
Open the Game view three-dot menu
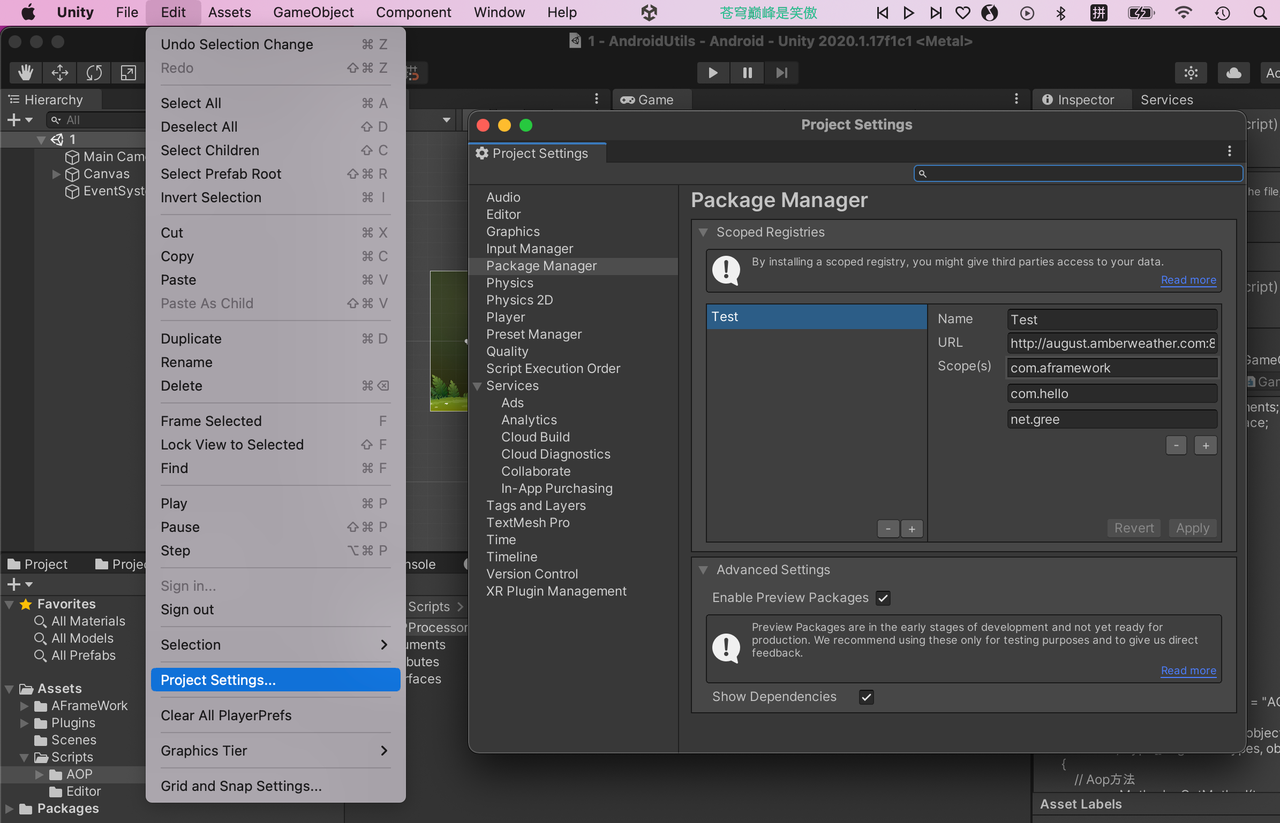[1016, 99]
